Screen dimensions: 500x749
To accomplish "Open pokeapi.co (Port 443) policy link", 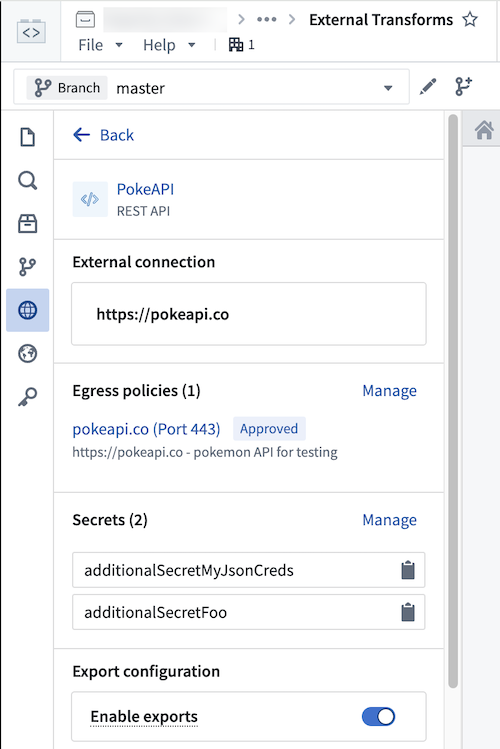I will [146, 429].
